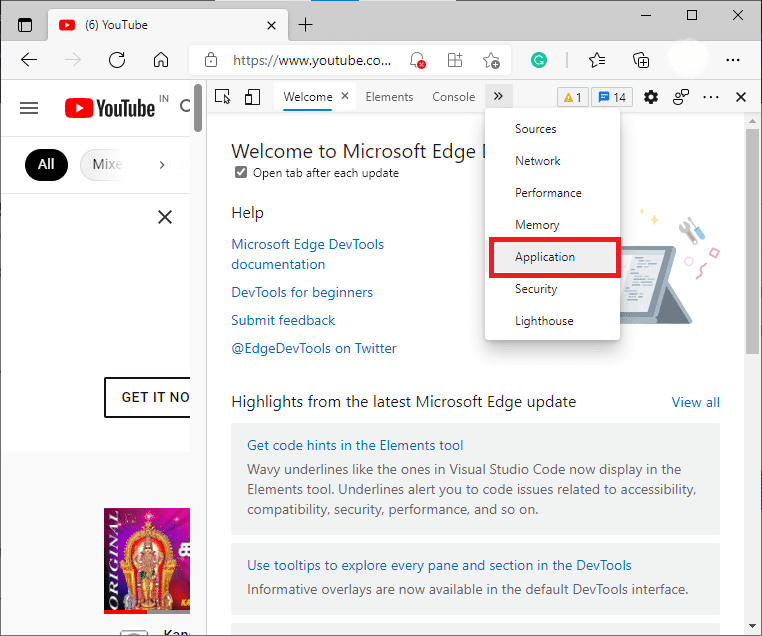Open browser Settings and more menu
This screenshot has width=762, height=636.
pos(732,60)
